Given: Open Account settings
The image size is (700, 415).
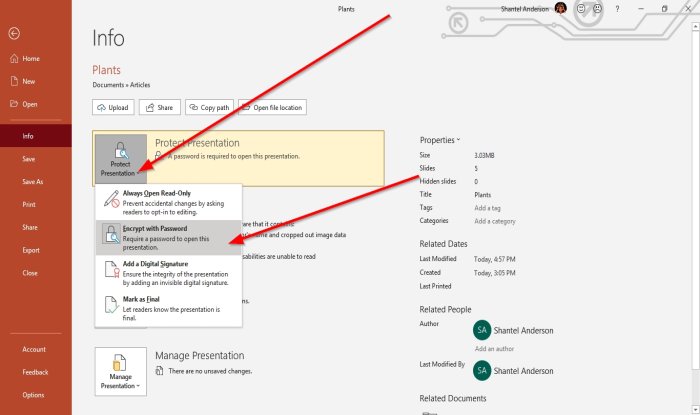Looking at the screenshot, I should 36,349.
